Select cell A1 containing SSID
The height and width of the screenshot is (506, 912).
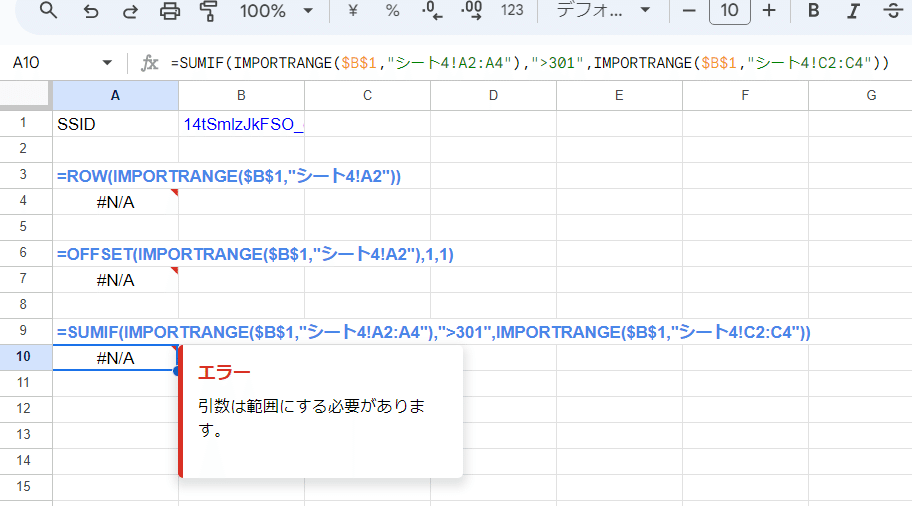(115, 124)
